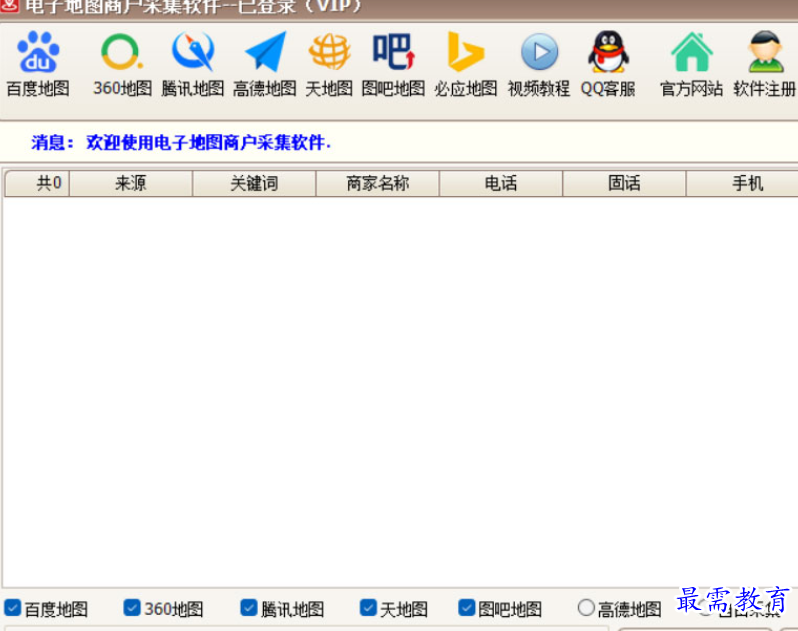Toggle the 腾讯地图 checkbox
Viewport: 798px width, 631px height.
(x=249, y=607)
